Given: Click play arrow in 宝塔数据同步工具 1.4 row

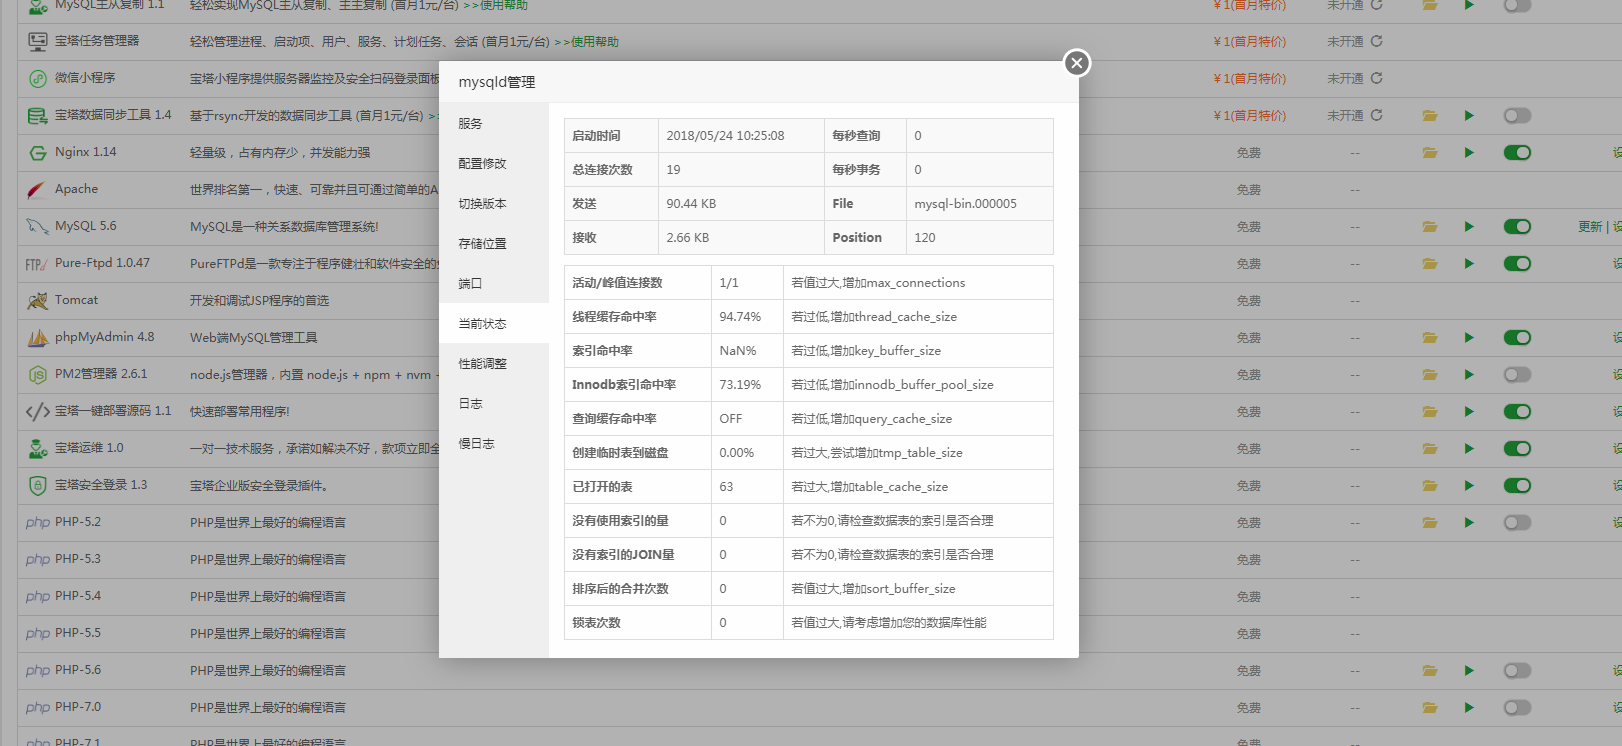Looking at the screenshot, I should click(x=1469, y=116).
